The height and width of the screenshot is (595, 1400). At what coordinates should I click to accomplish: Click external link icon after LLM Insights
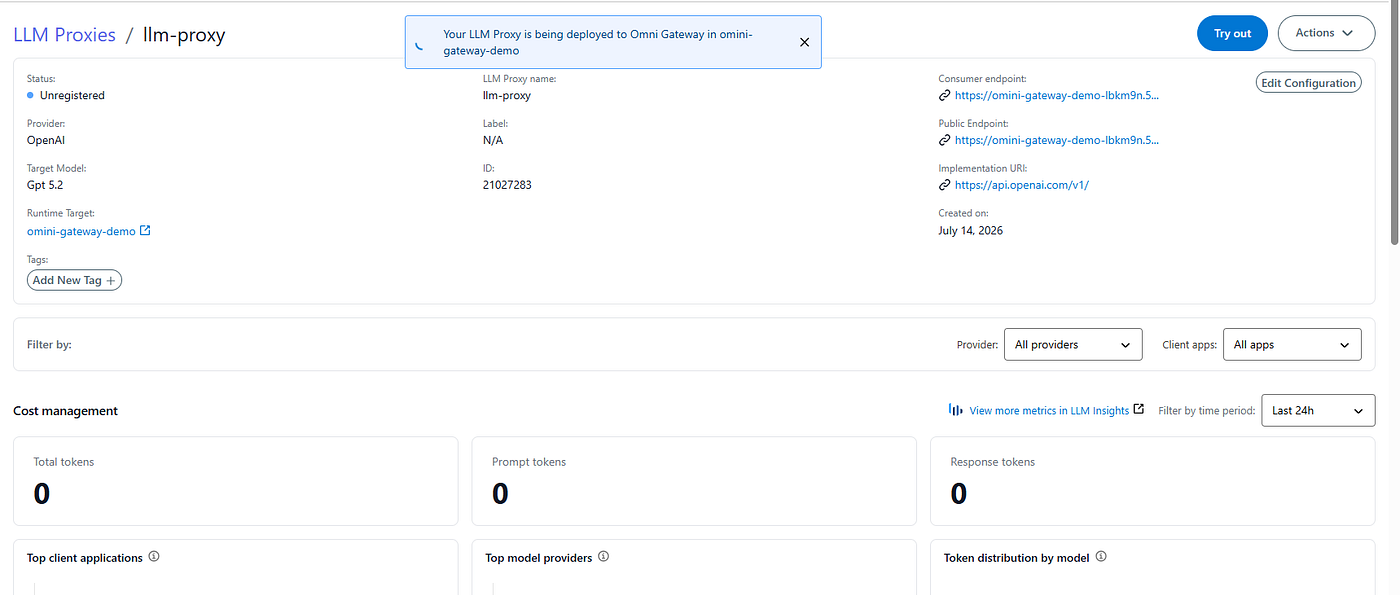point(1139,410)
